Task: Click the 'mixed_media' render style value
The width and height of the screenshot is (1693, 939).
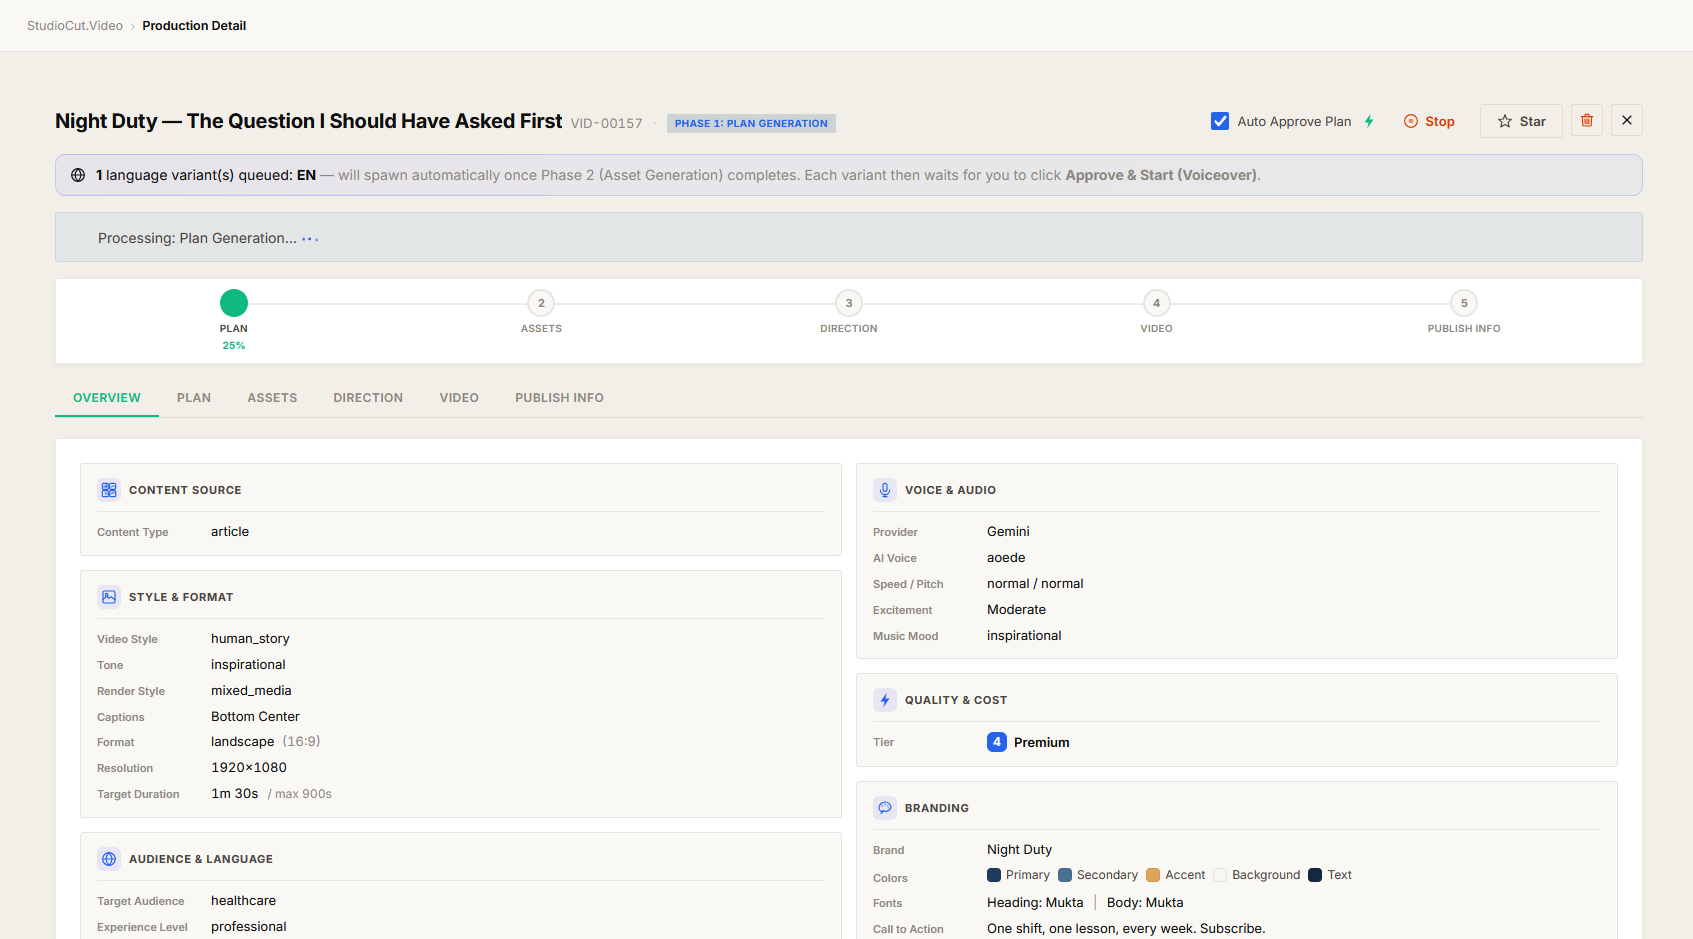Action: 251,691
